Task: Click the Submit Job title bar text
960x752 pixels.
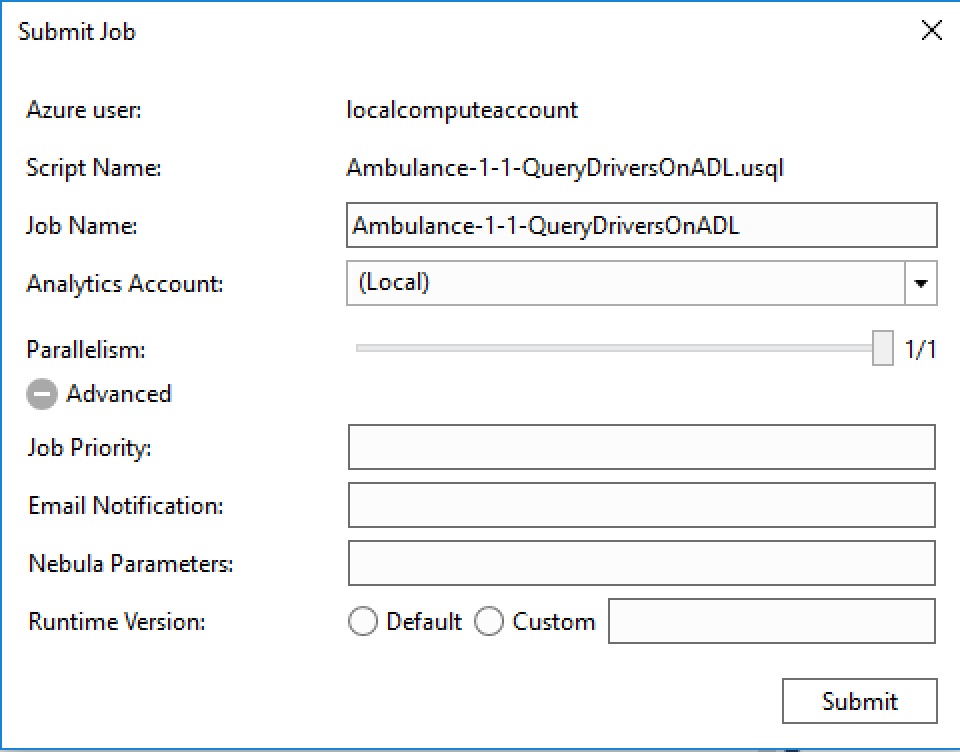Action: click(77, 32)
